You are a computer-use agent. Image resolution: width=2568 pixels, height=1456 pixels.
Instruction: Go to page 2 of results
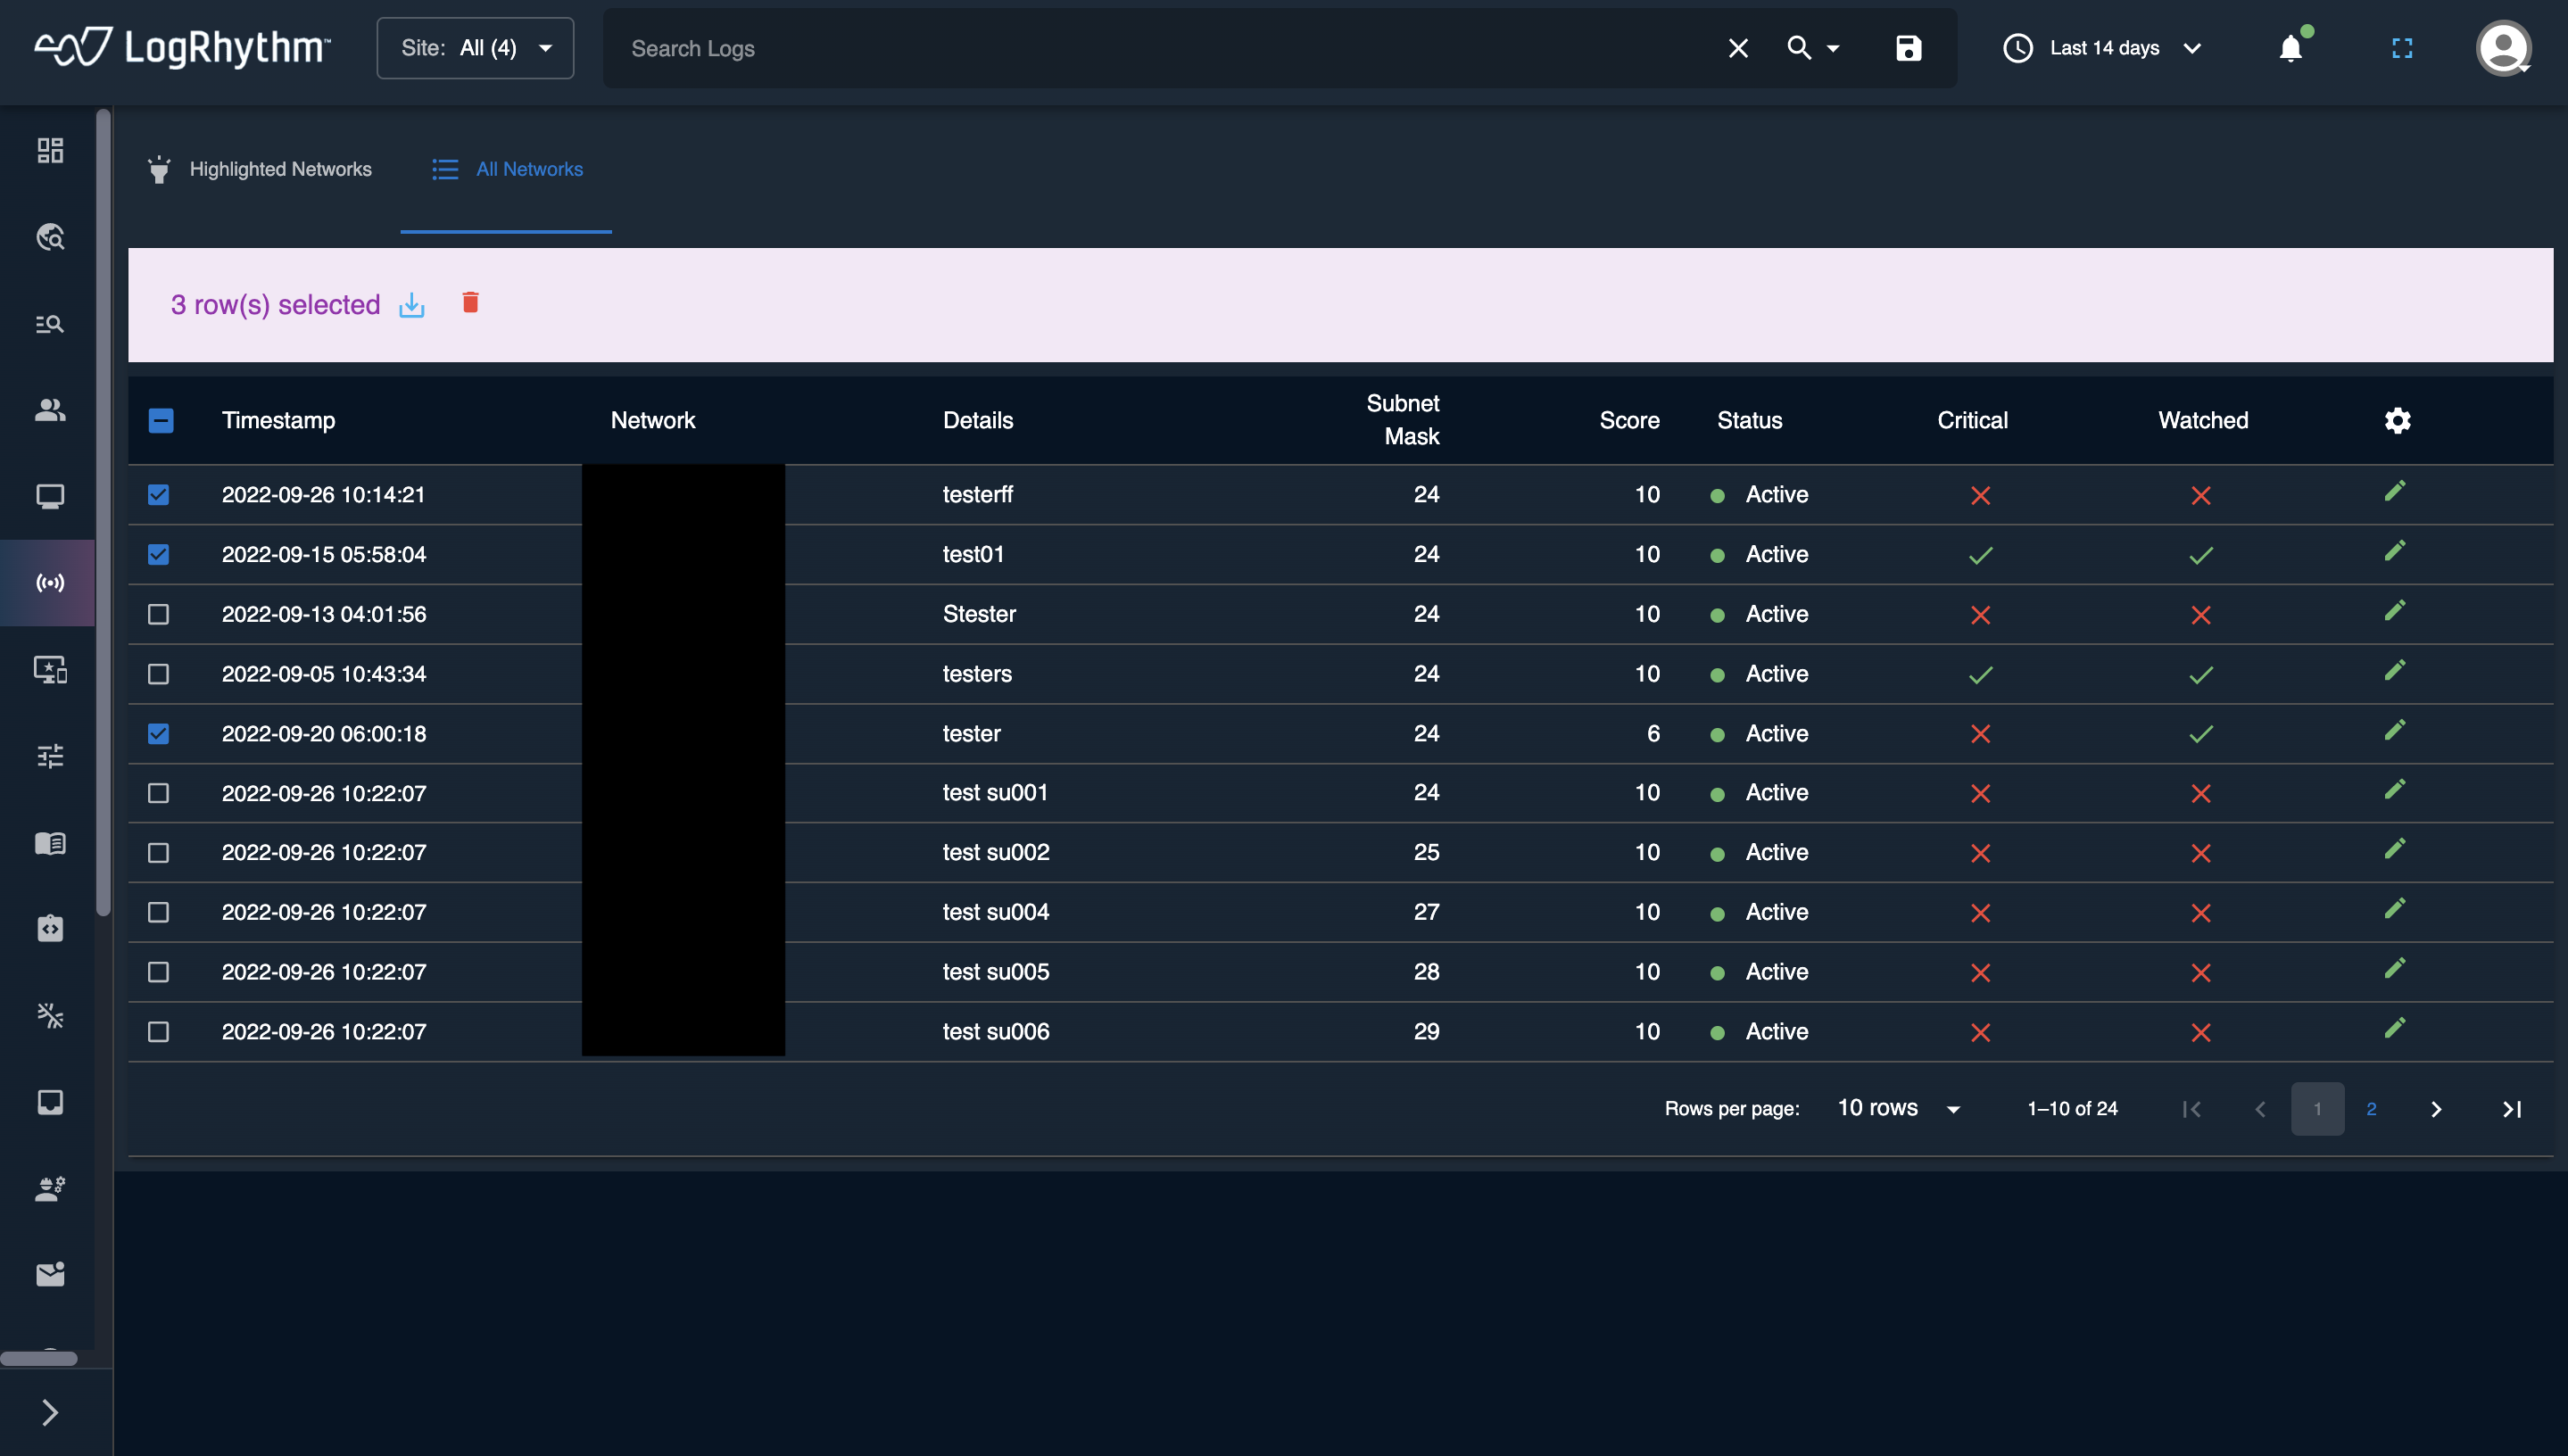coord(2371,1108)
